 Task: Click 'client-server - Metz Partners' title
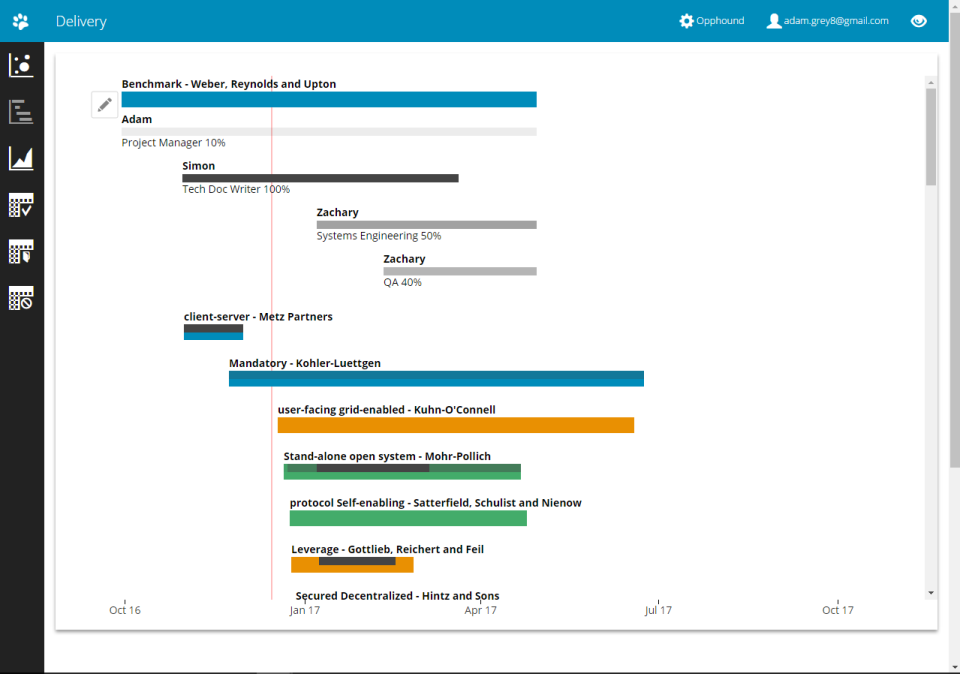pyautogui.click(x=258, y=316)
